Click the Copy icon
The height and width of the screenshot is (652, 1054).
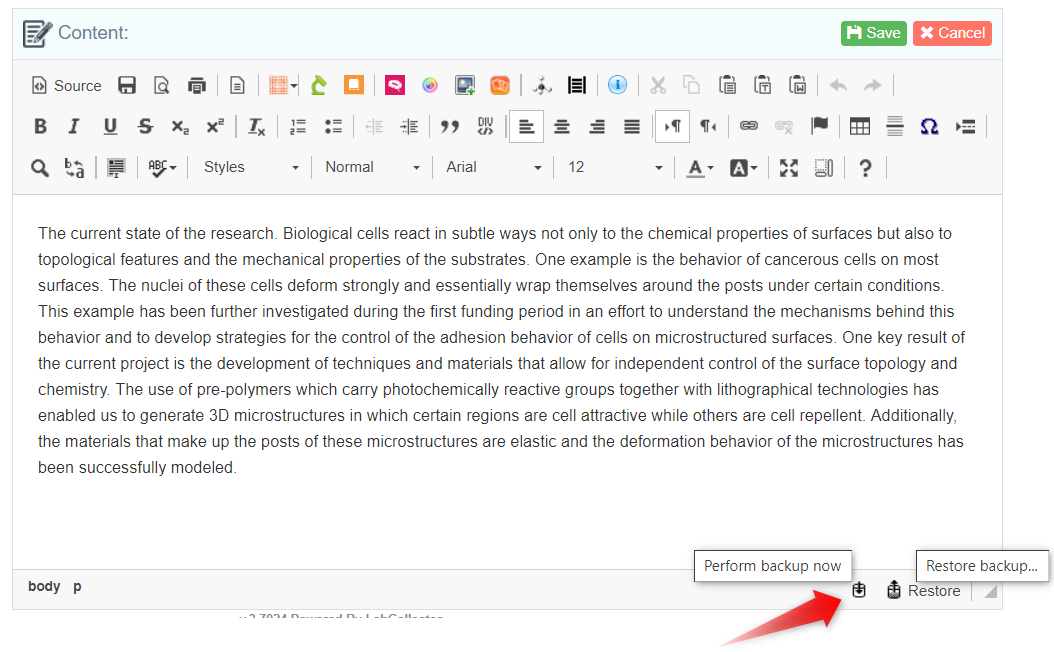[x=692, y=85]
